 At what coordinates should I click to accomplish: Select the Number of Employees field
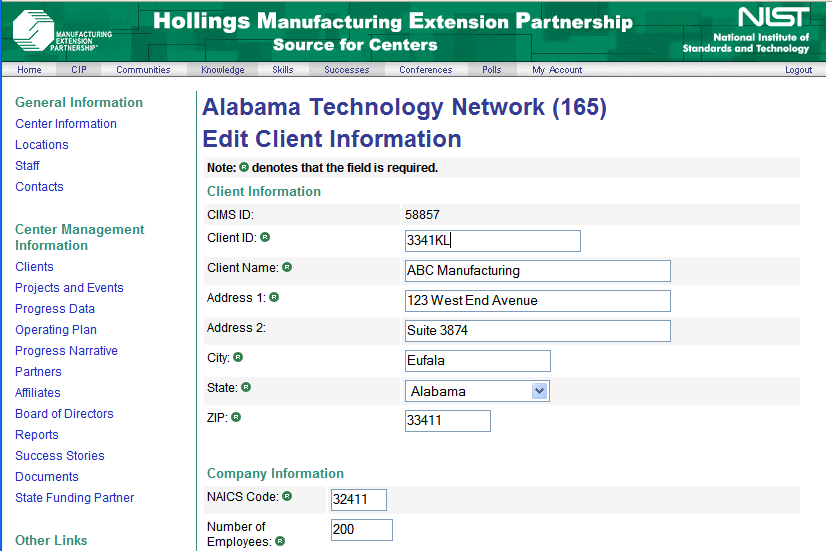[361, 530]
